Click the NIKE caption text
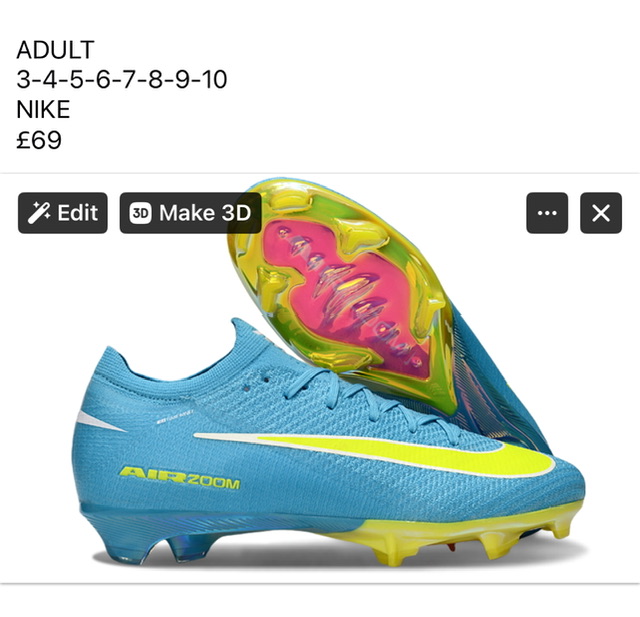640x617 pixels. coord(43,109)
